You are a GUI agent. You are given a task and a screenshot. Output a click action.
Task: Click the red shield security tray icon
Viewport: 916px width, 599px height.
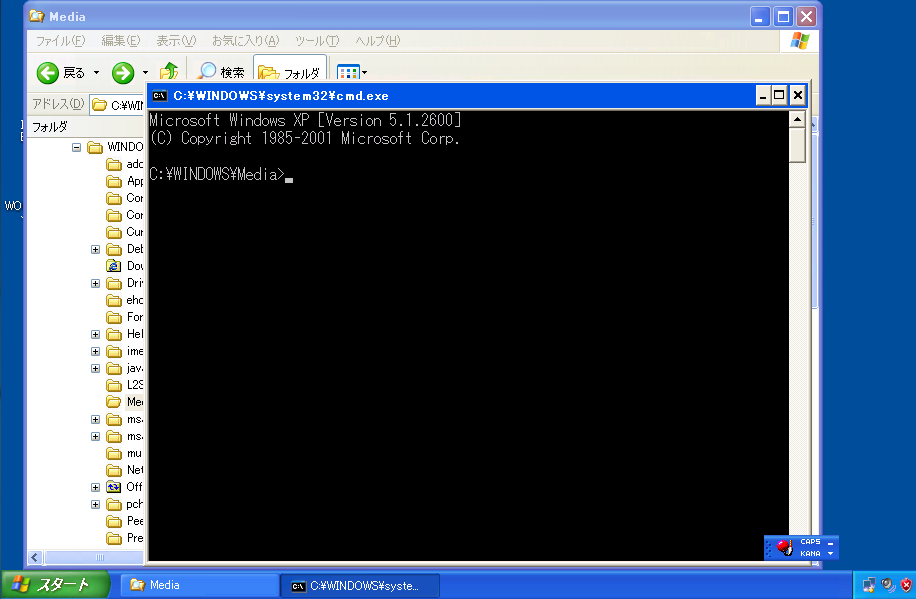(906, 585)
